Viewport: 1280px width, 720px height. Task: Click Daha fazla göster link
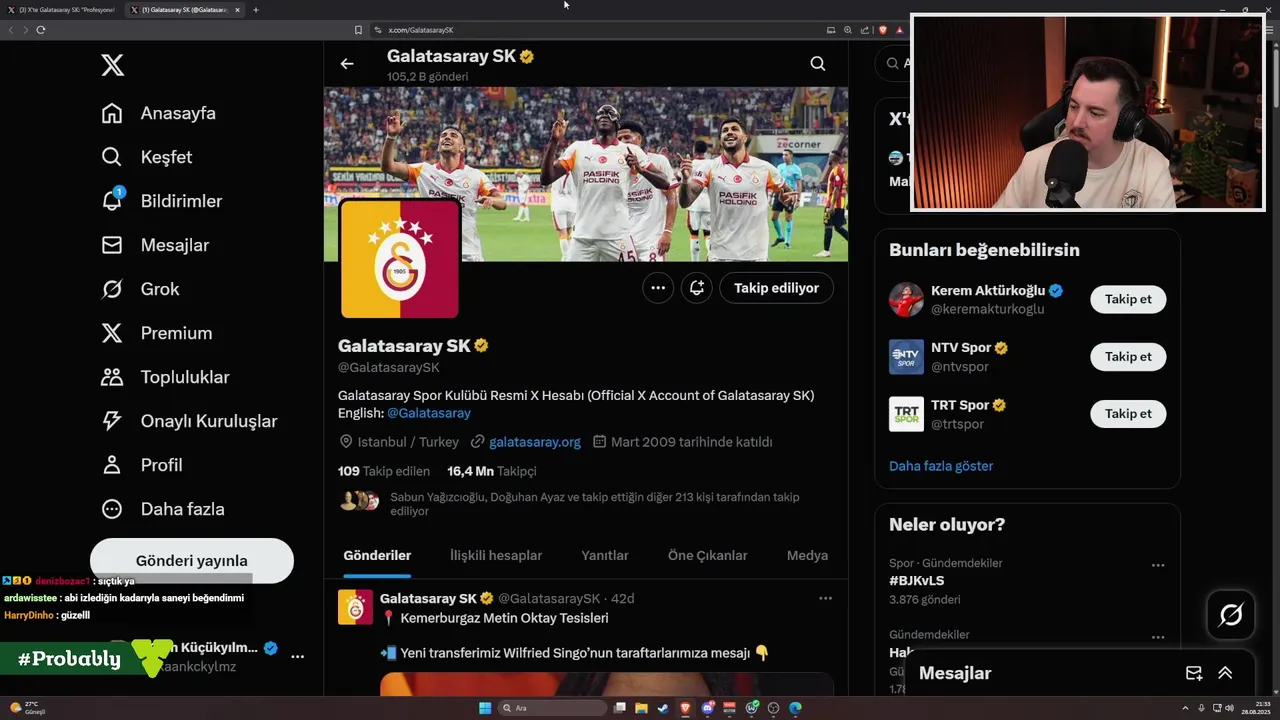coord(941,466)
